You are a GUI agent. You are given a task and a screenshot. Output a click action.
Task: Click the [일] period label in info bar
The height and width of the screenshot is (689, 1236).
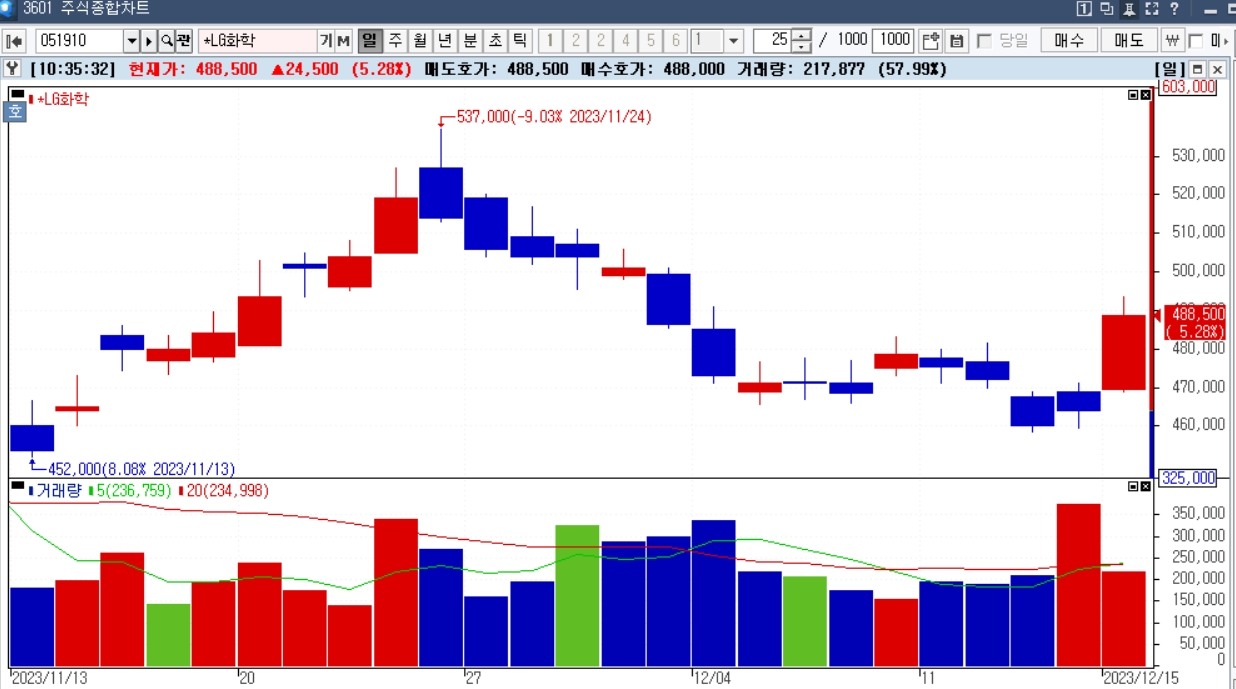tap(1169, 69)
